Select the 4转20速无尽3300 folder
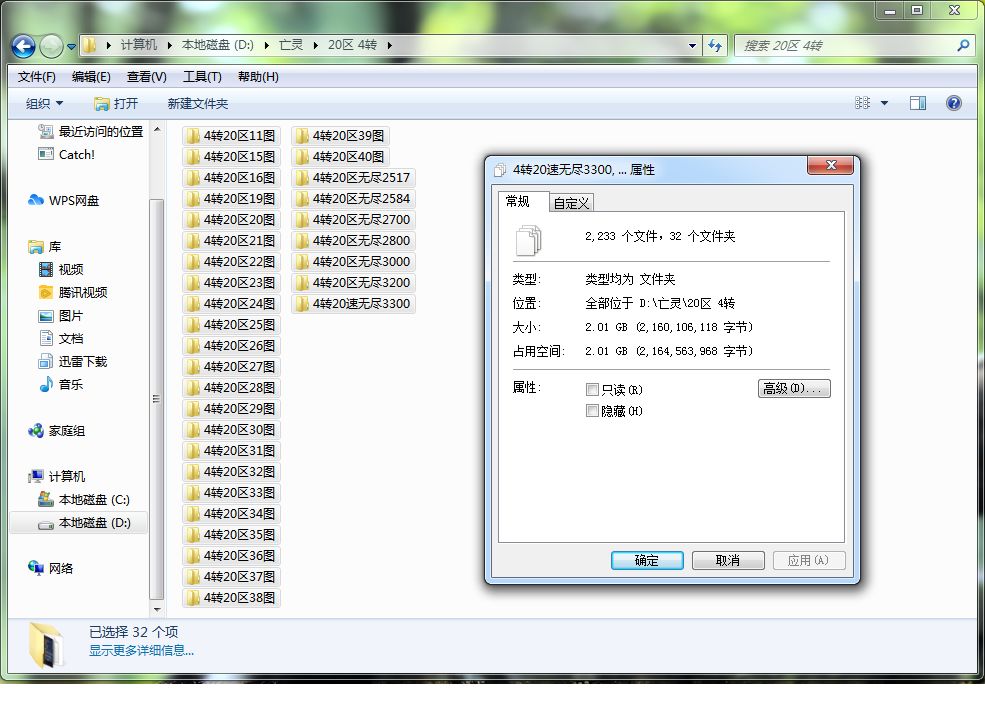Image resolution: width=985 pixels, height=703 pixels. (353, 303)
